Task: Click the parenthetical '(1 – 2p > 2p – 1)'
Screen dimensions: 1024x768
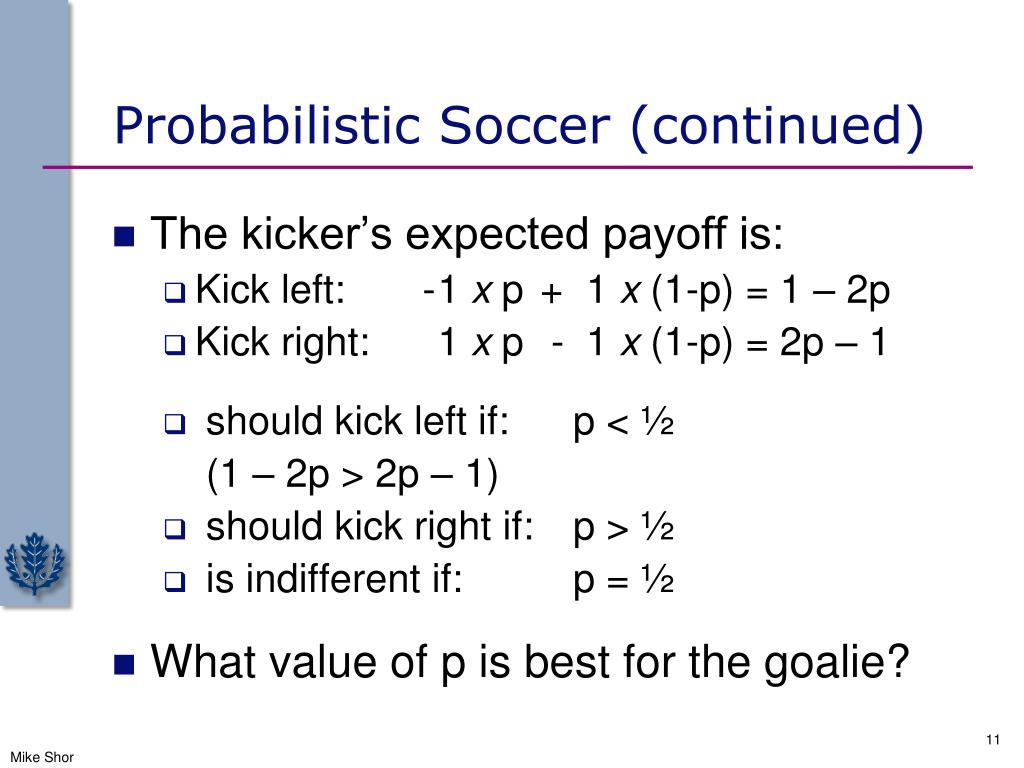Action: [353, 475]
